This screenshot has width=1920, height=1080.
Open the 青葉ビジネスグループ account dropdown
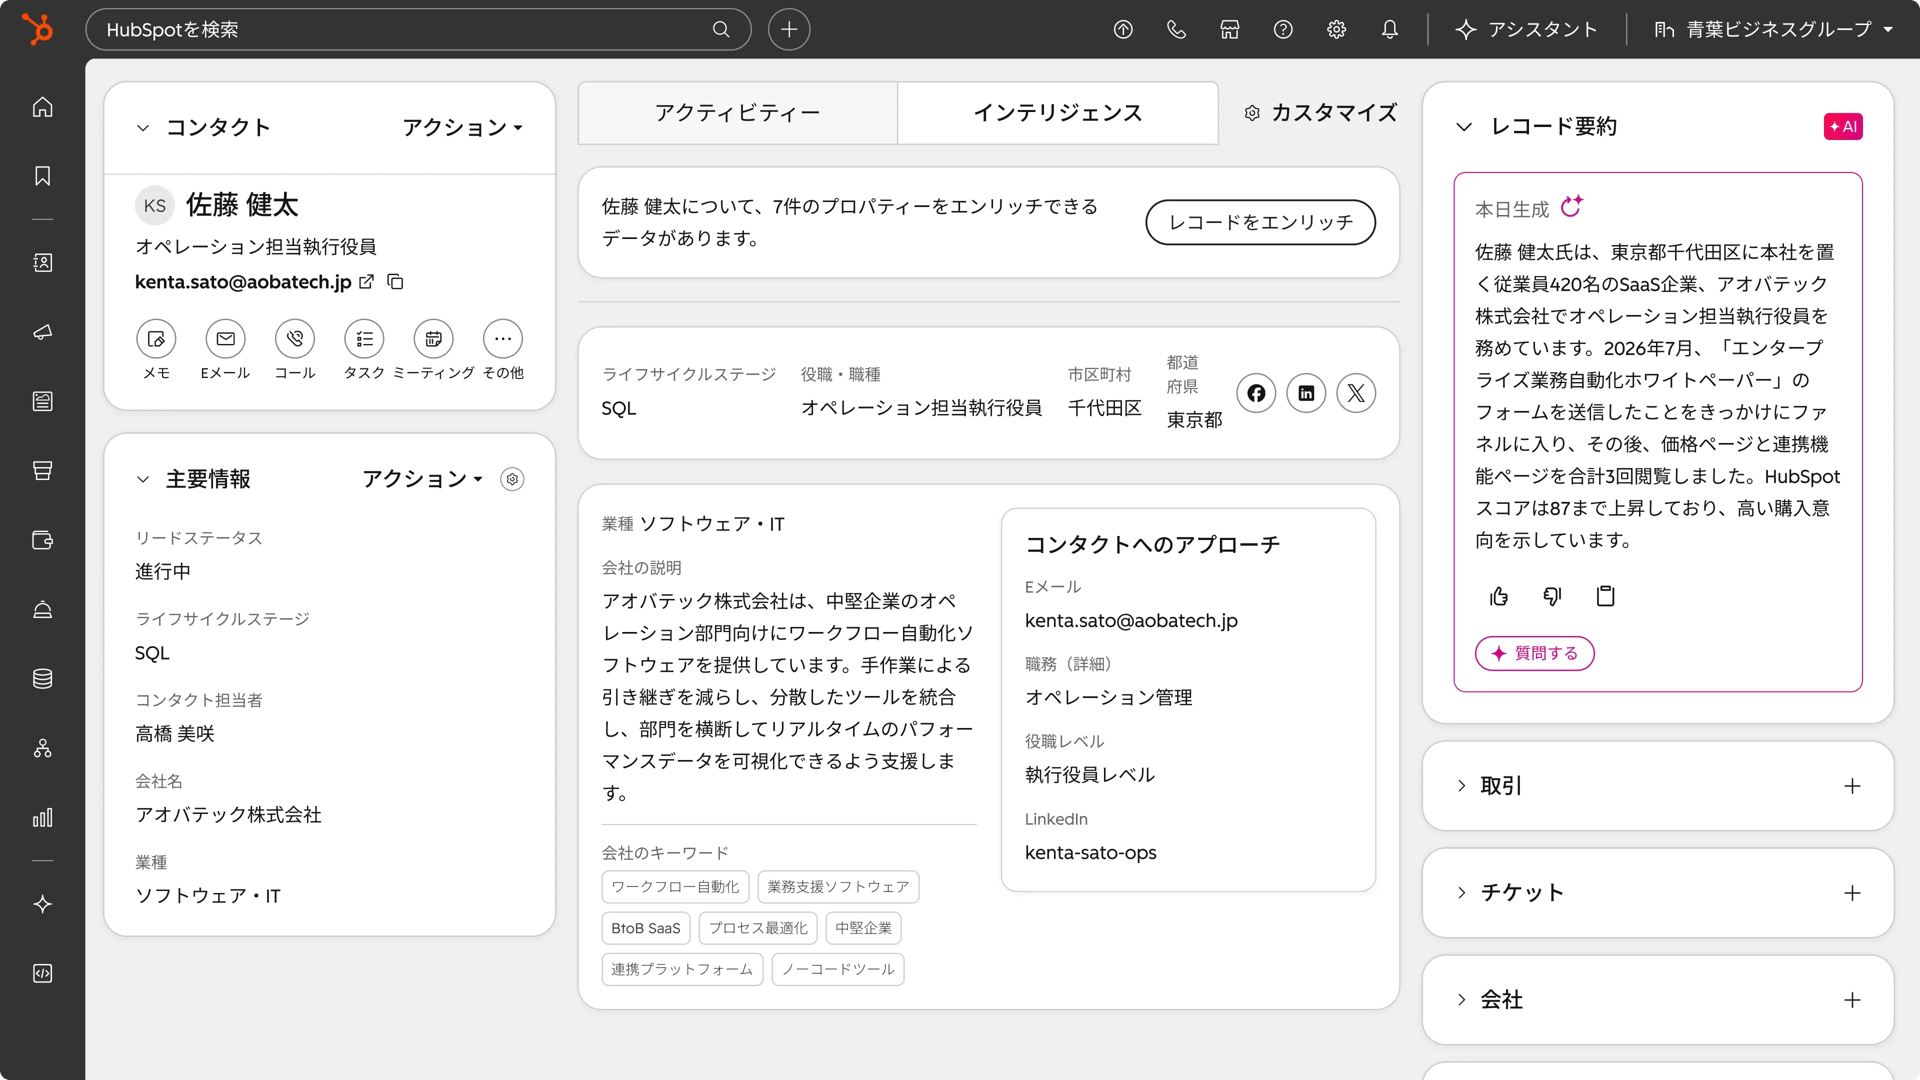coord(1774,29)
